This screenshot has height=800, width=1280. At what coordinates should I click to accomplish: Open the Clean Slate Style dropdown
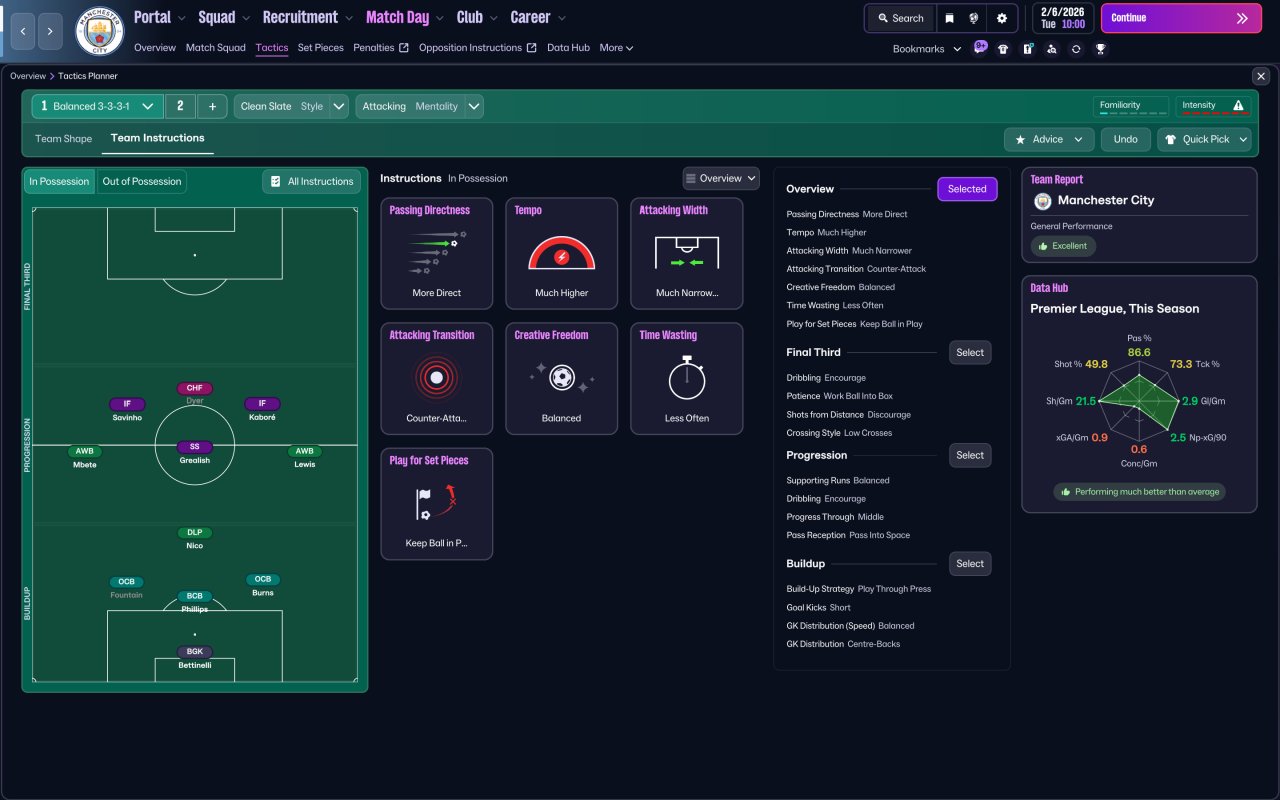291,106
